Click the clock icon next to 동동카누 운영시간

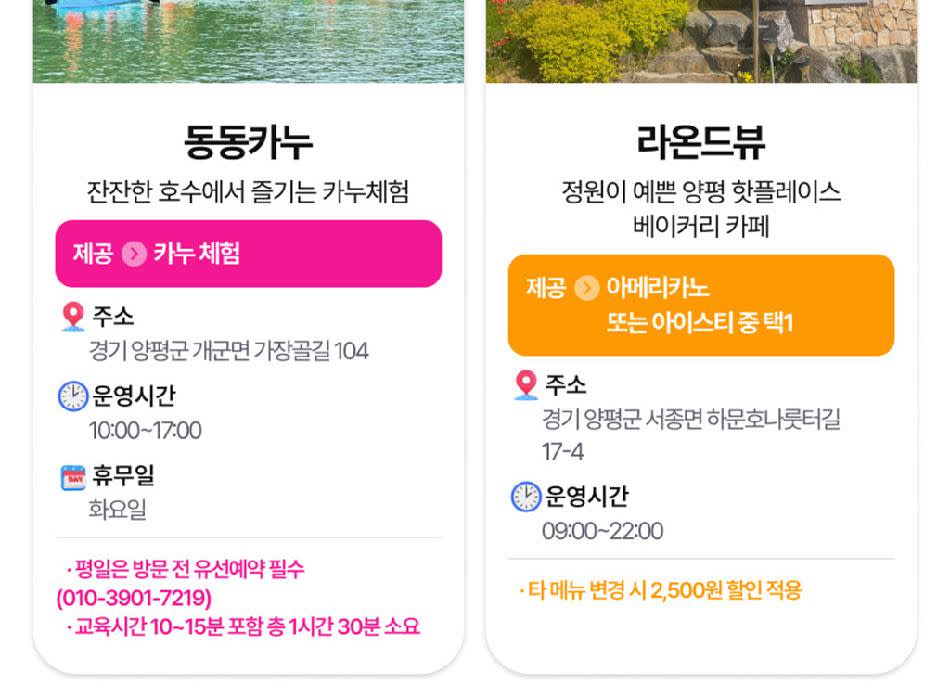[73, 397]
